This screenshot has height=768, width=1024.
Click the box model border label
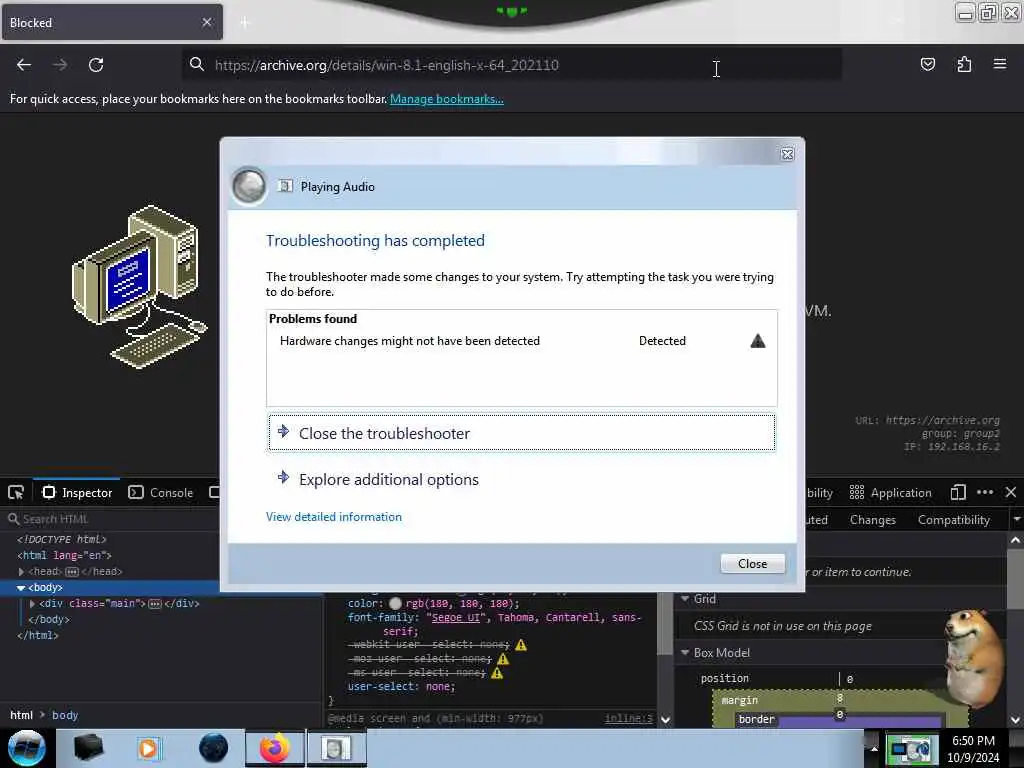click(x=756, y=719)
